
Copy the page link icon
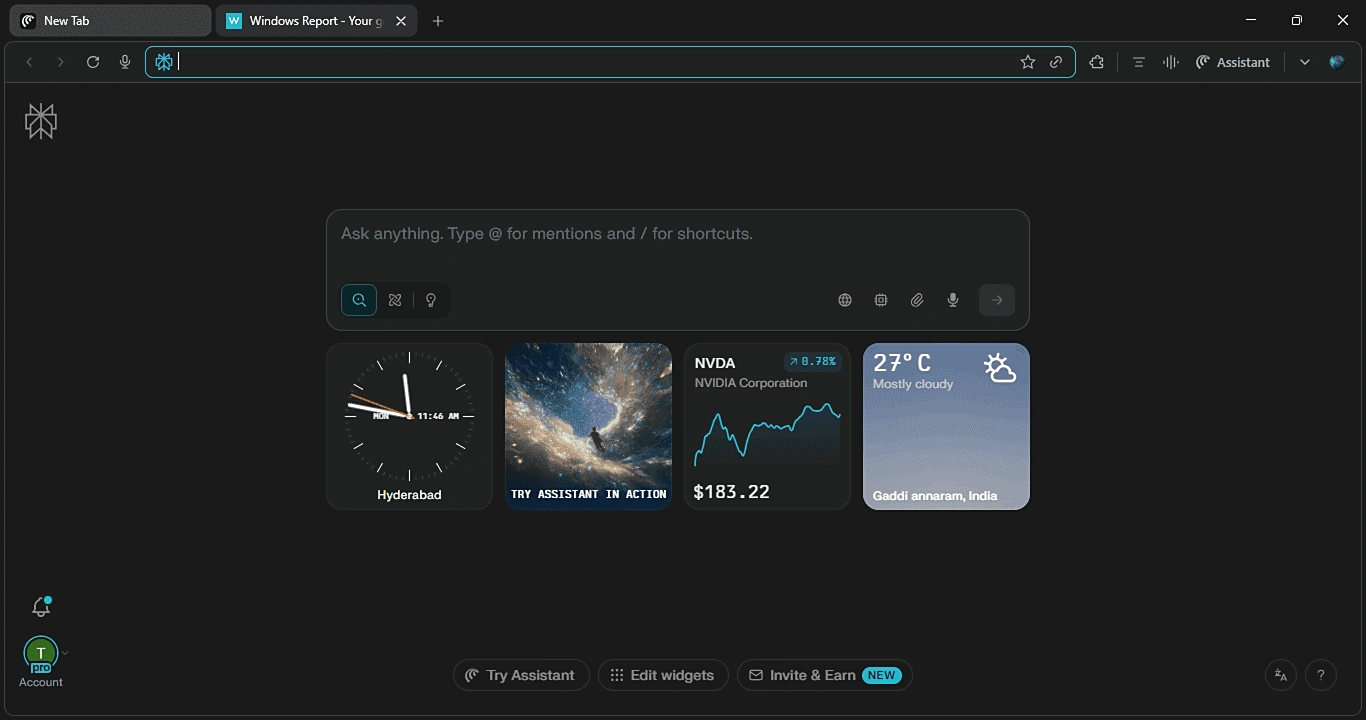[1057, 62]
